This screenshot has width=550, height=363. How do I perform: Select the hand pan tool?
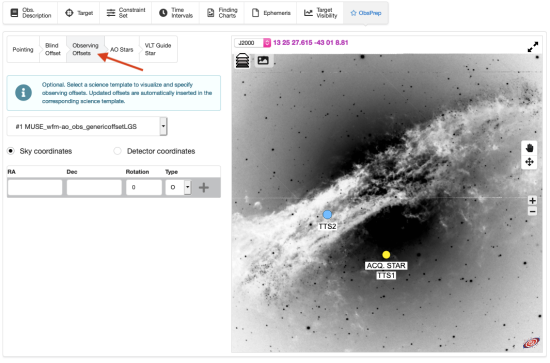point(529,148)
